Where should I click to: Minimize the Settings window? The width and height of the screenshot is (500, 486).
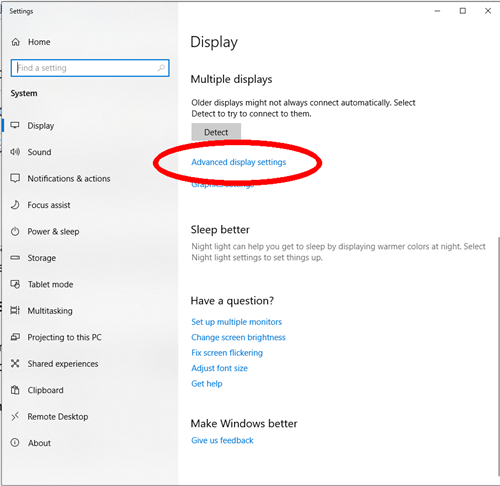coord(437,11)
